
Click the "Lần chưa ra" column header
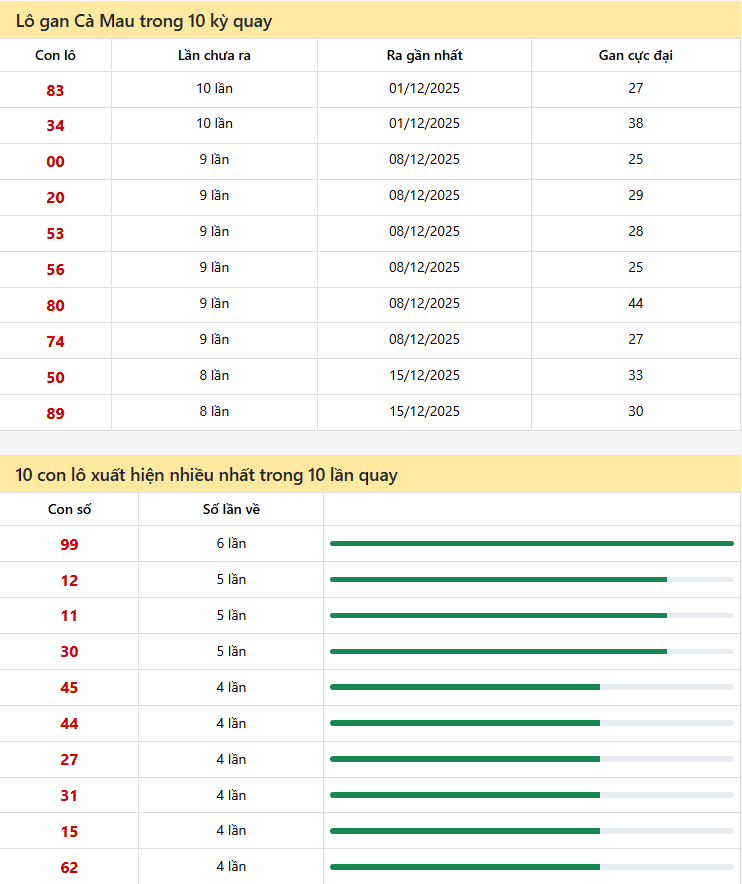(x=214, y=55)
